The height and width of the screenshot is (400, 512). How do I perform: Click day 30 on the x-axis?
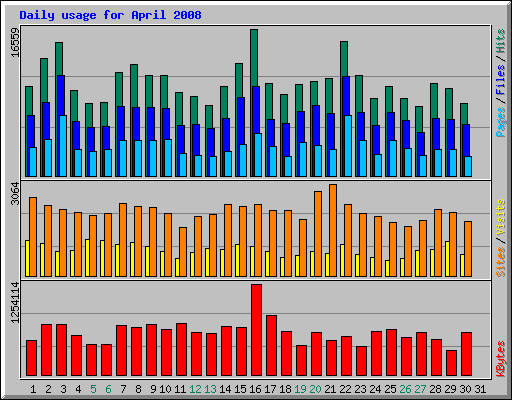pyautogui.click(x=465, y=389)
